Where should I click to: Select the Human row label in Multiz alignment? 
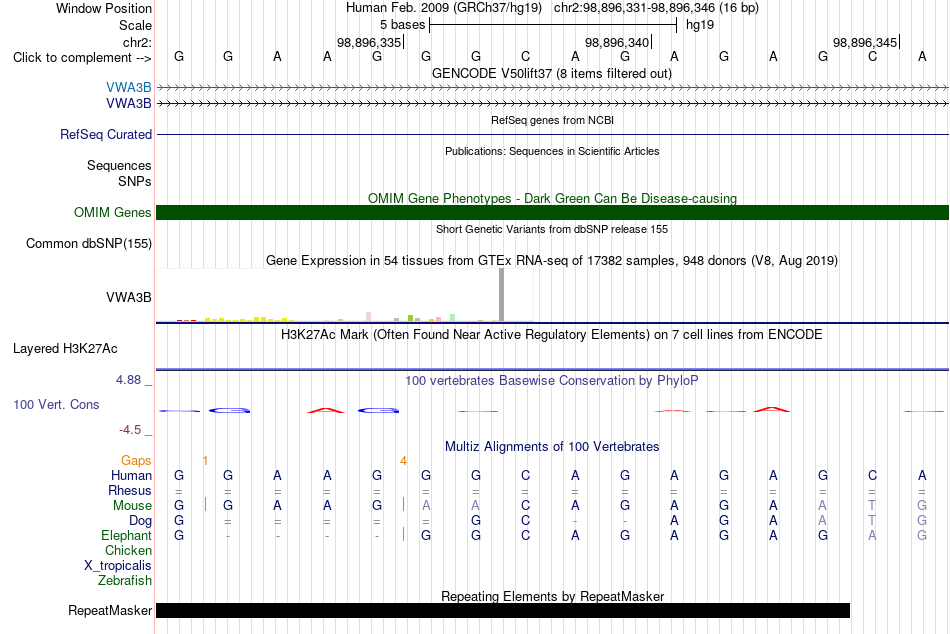pos(131,475)
